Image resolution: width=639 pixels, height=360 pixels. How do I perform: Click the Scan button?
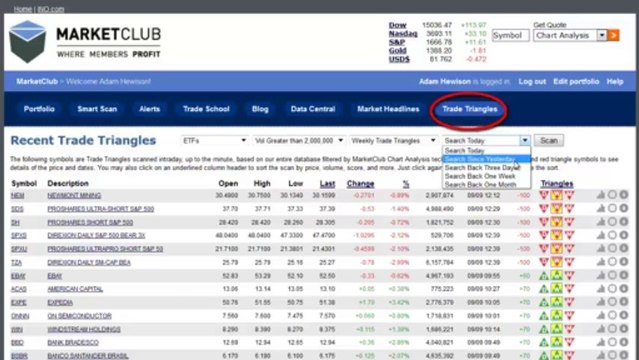[549, 140]
